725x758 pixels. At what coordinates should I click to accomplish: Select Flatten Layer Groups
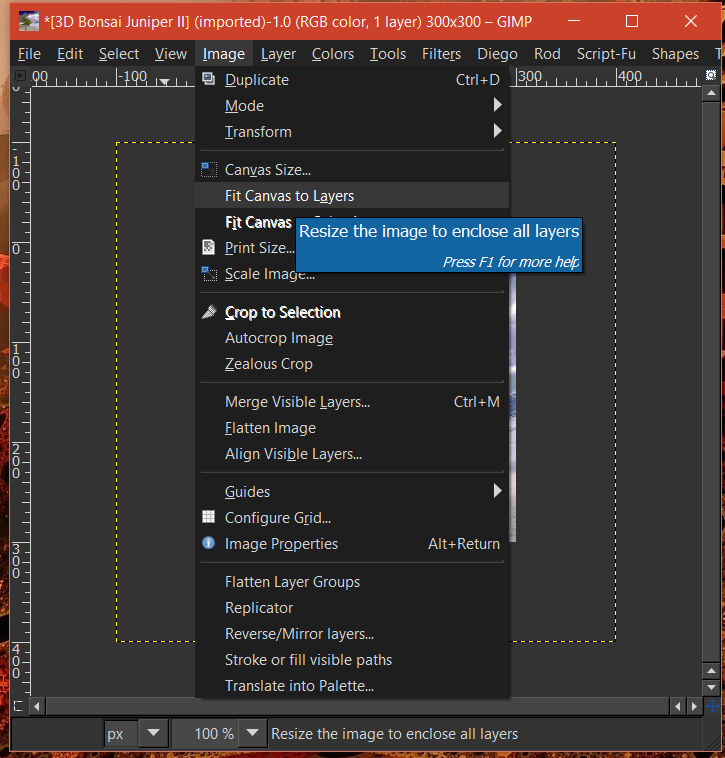pyautogui.click(x=352, y=581)
